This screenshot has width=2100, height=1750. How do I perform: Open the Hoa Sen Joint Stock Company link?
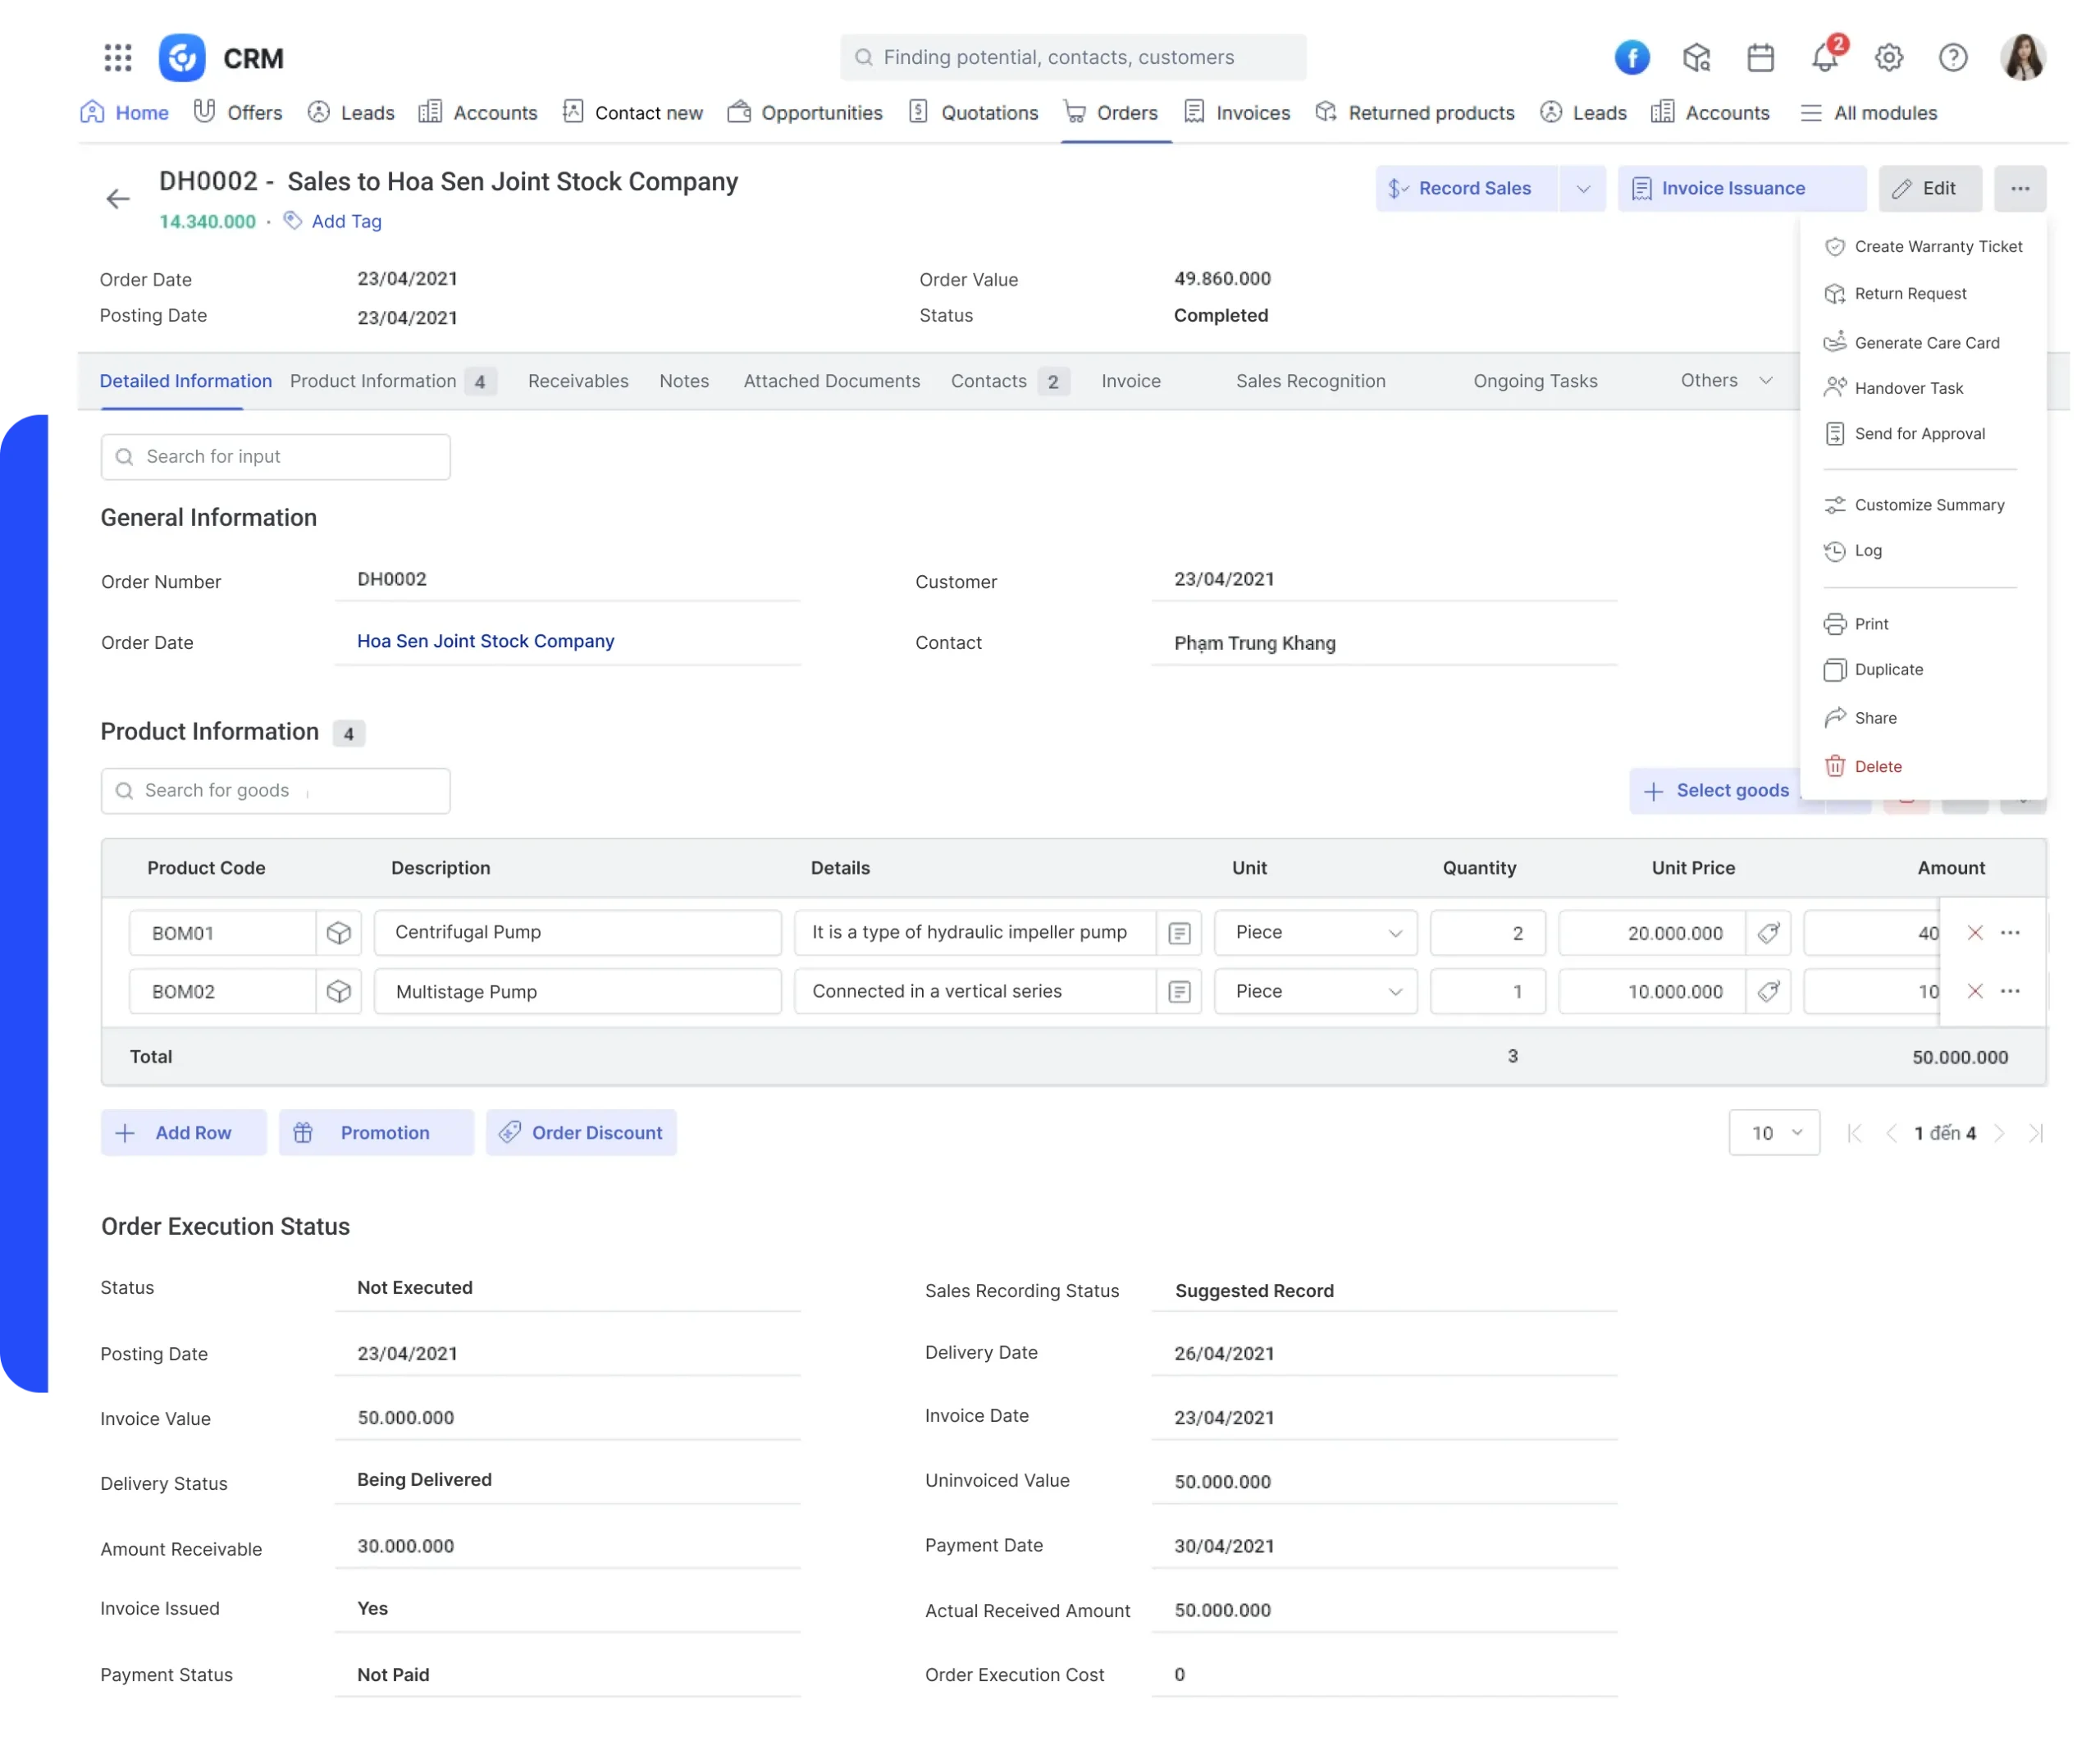pos(485,641)
